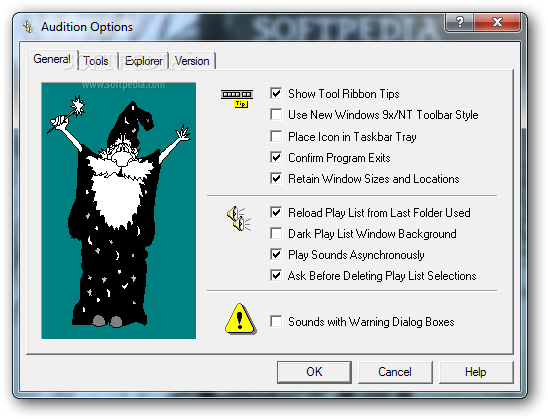
Task: Click the yellow warning triangle icon
Action: 240,318
